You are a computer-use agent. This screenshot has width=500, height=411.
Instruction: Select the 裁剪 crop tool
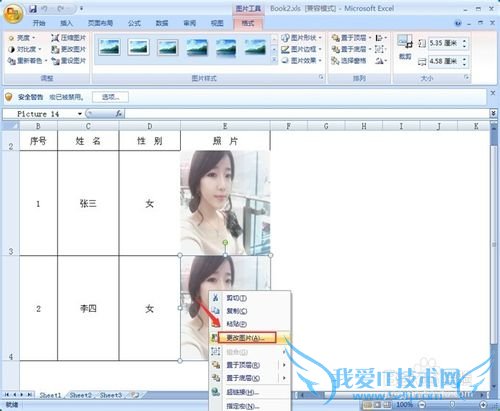(405, 47)
